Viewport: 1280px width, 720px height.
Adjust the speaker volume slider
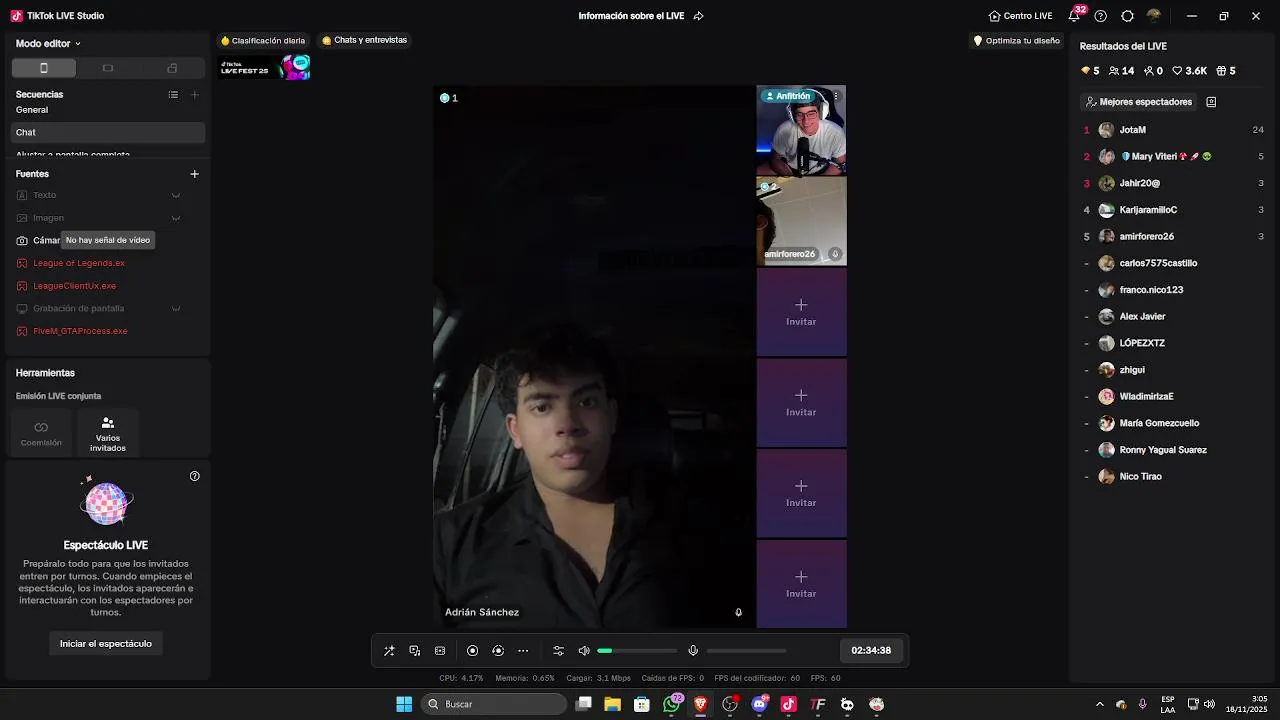pos(637,651)
